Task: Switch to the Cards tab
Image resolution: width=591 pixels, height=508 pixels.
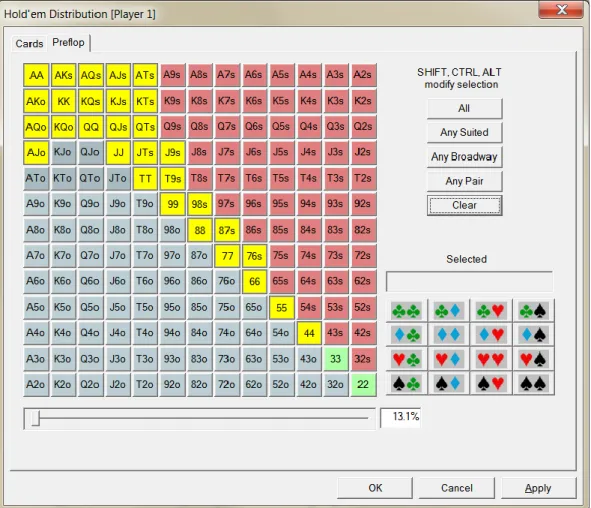Action: click(x=29, y=44)
